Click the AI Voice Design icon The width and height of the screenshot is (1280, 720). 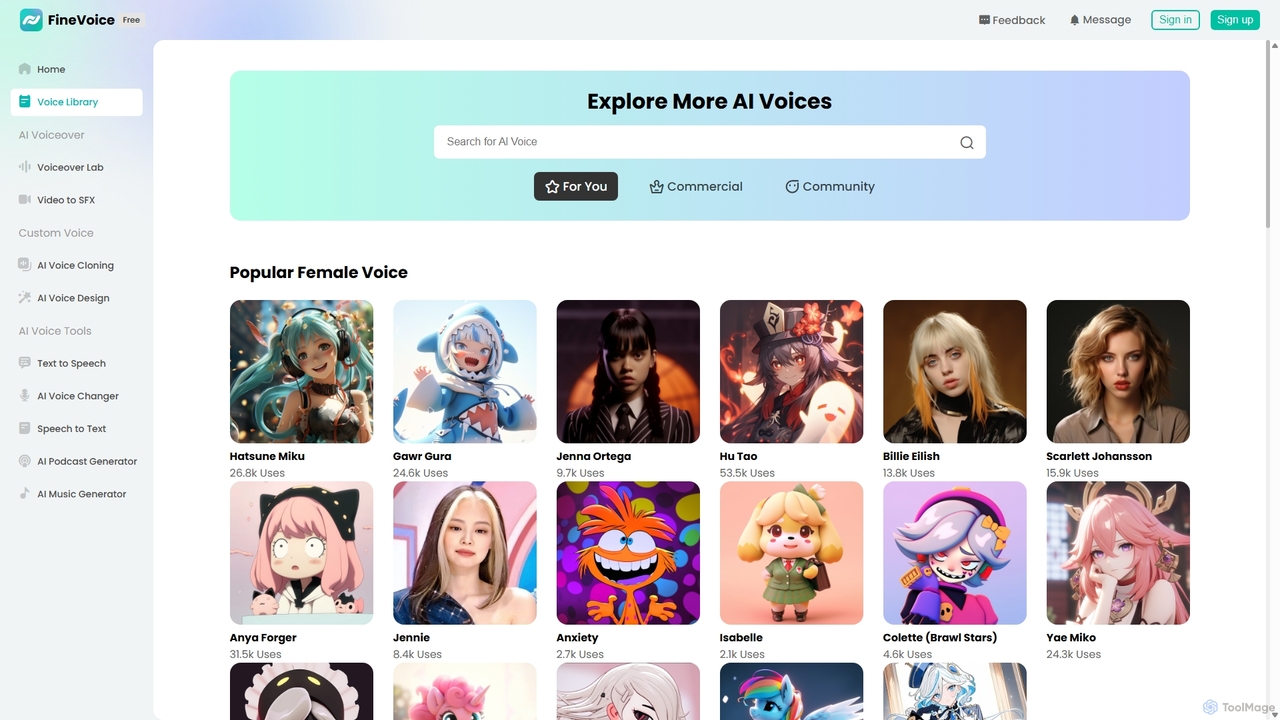[25, 298]
